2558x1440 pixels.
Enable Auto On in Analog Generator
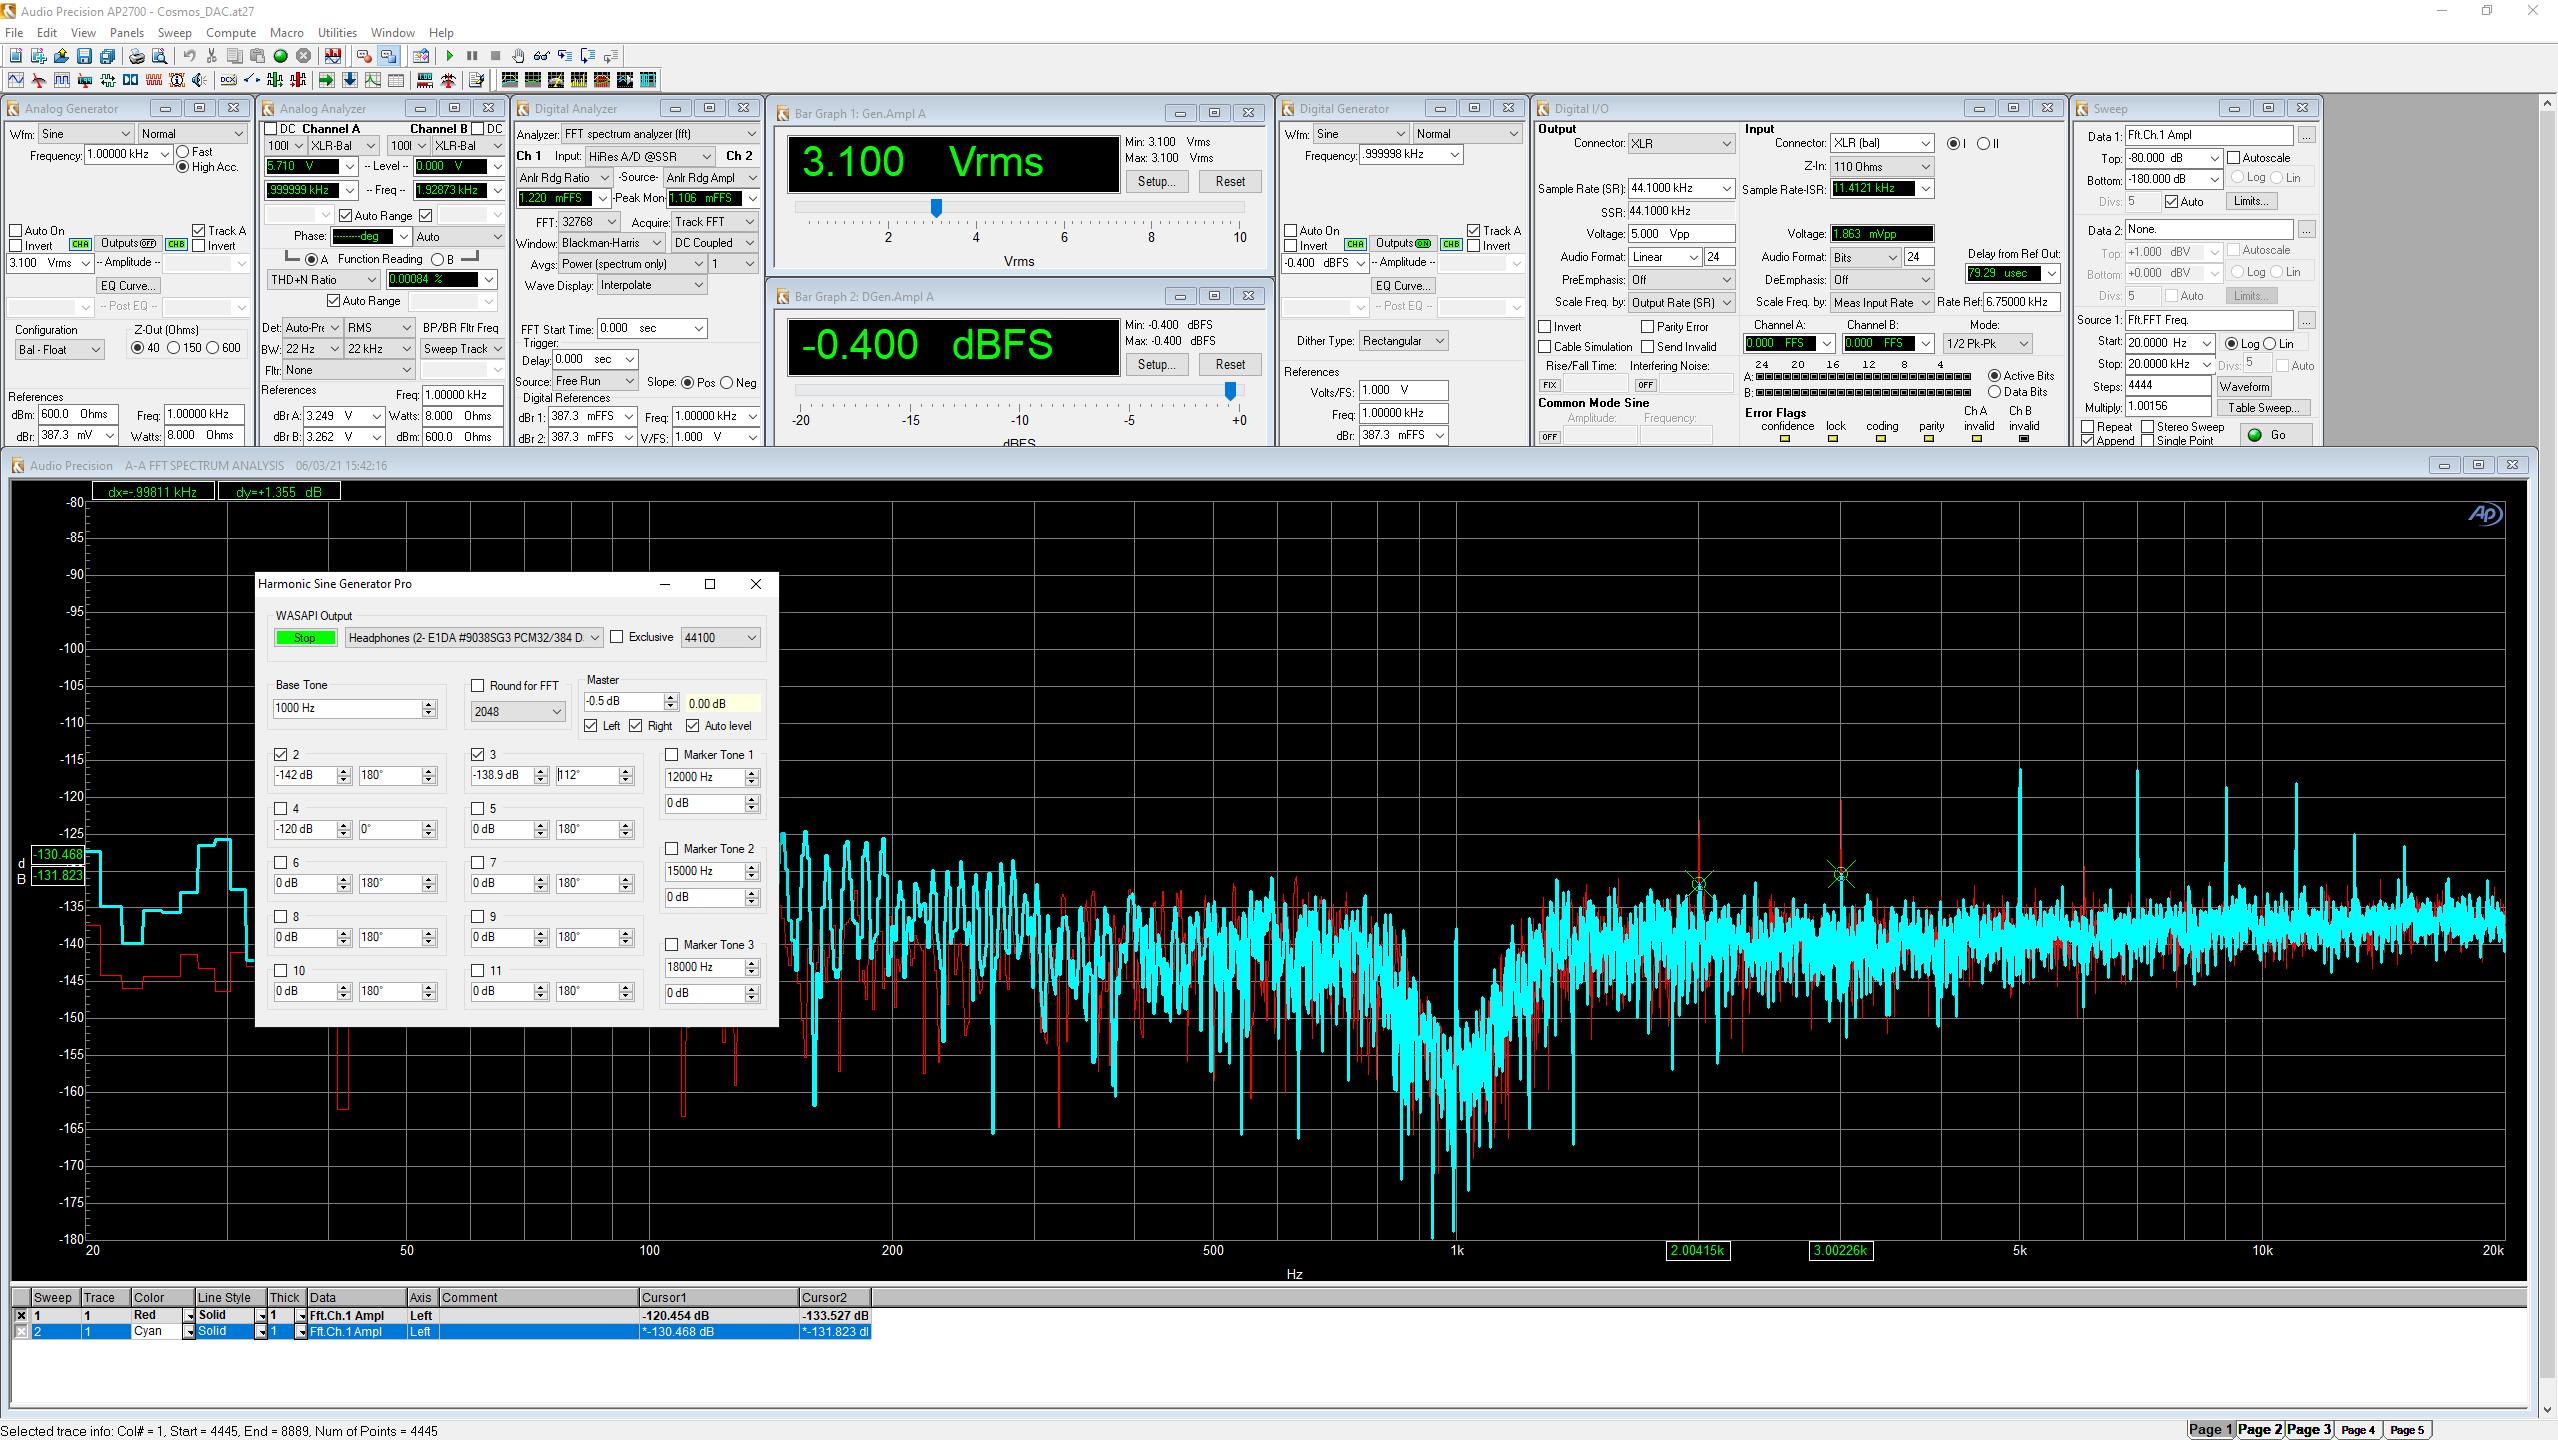[x=16, y=231]
